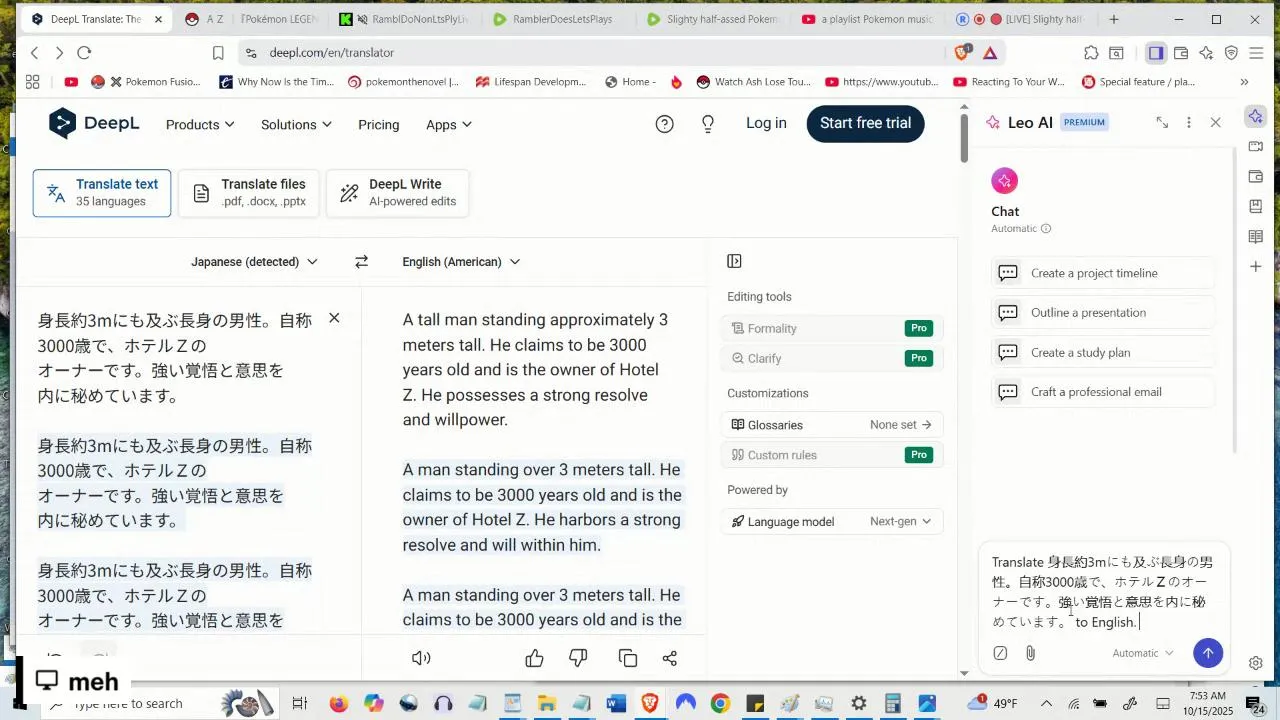
Task: Choose Outline a presentation suggestion
Action: click(x=1104, y=313)
